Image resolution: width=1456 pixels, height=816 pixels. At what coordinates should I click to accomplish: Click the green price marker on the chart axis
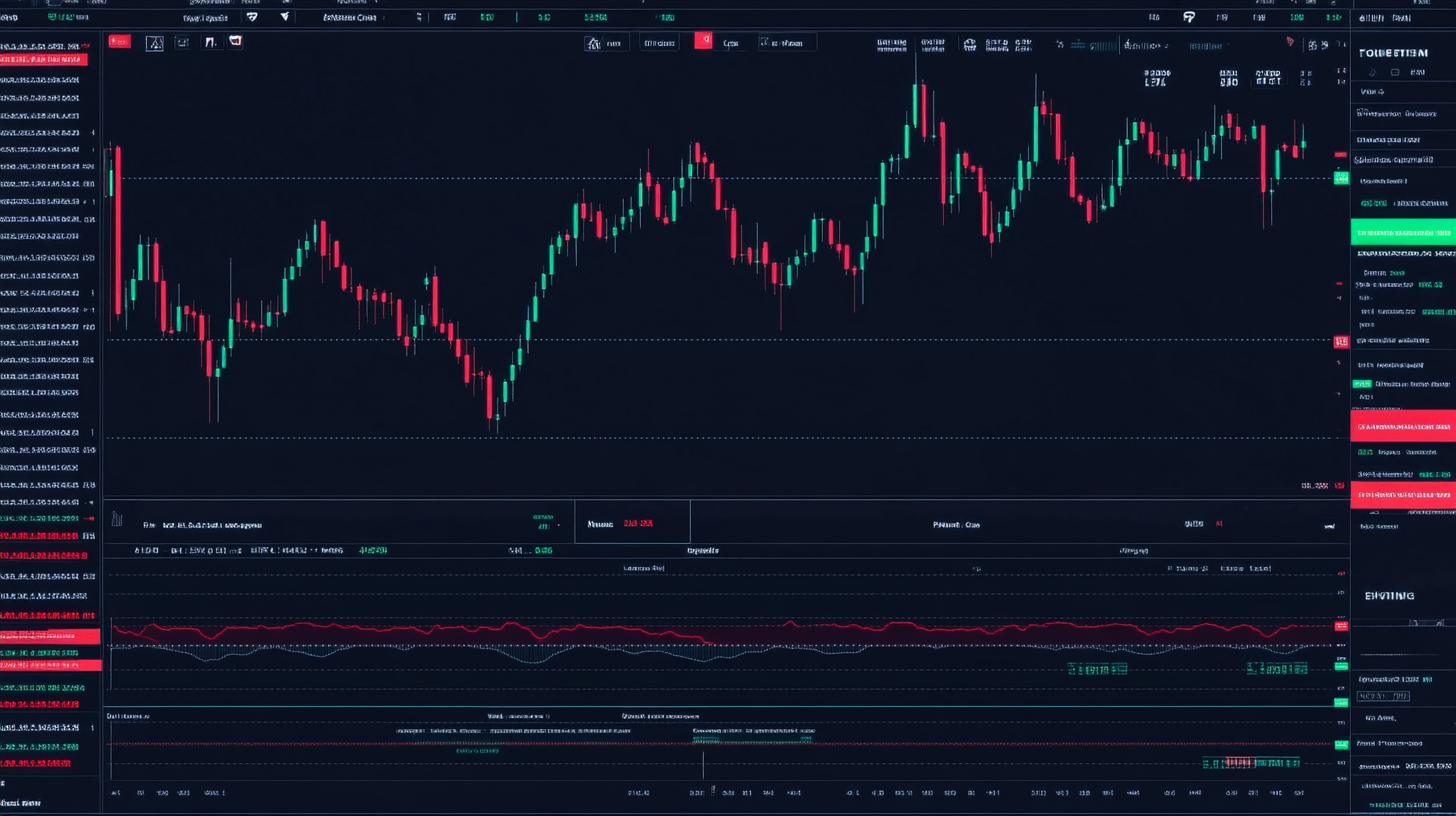point(1341,178)
